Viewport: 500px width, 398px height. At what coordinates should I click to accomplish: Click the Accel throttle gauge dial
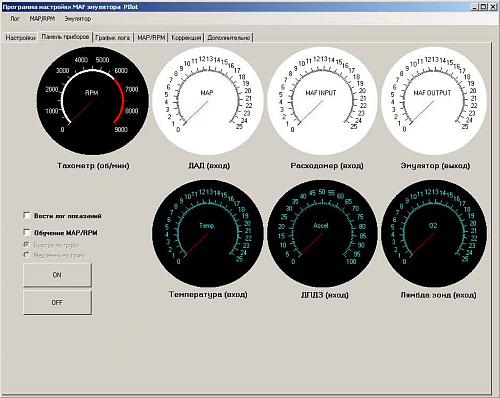click(322, 233)
